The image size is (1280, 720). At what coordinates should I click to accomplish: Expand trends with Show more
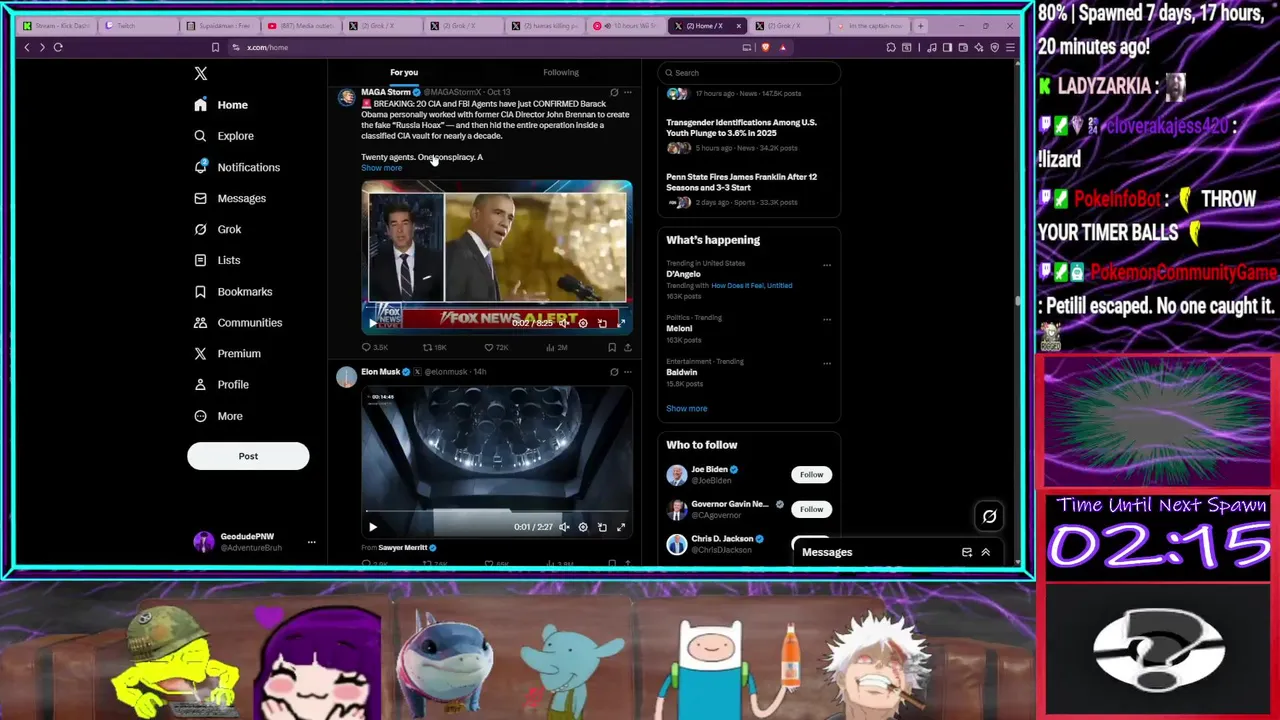687,408
